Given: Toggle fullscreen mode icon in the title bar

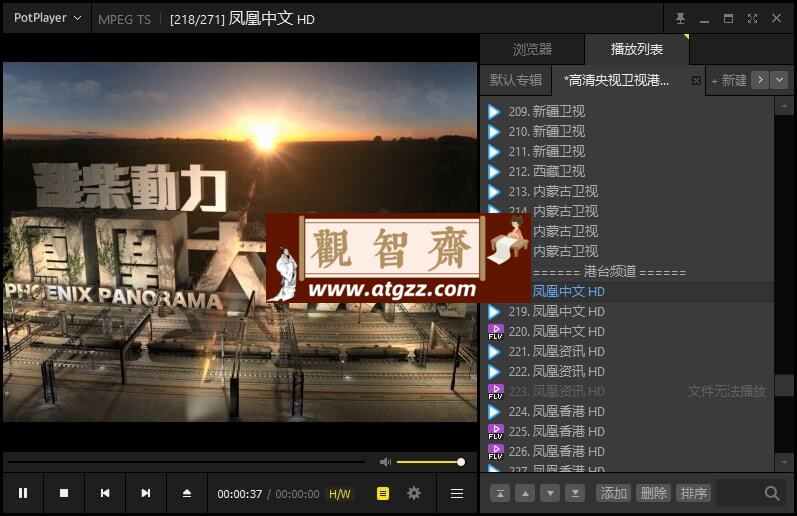Looking at the screenshot, I should point(752,19).
